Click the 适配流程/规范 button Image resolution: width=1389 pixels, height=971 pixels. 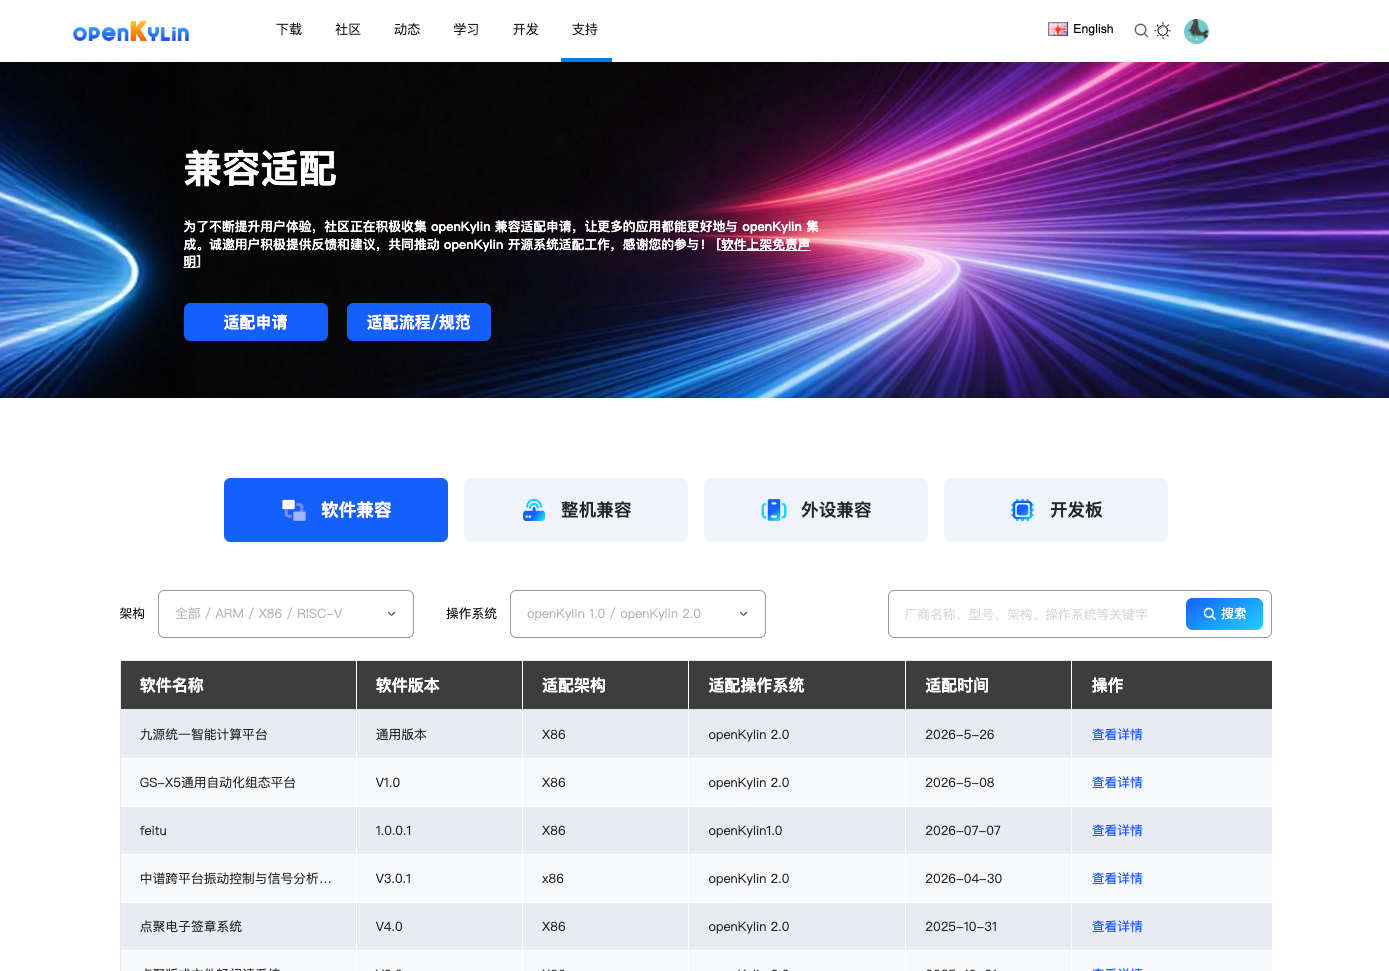[419, 322]
